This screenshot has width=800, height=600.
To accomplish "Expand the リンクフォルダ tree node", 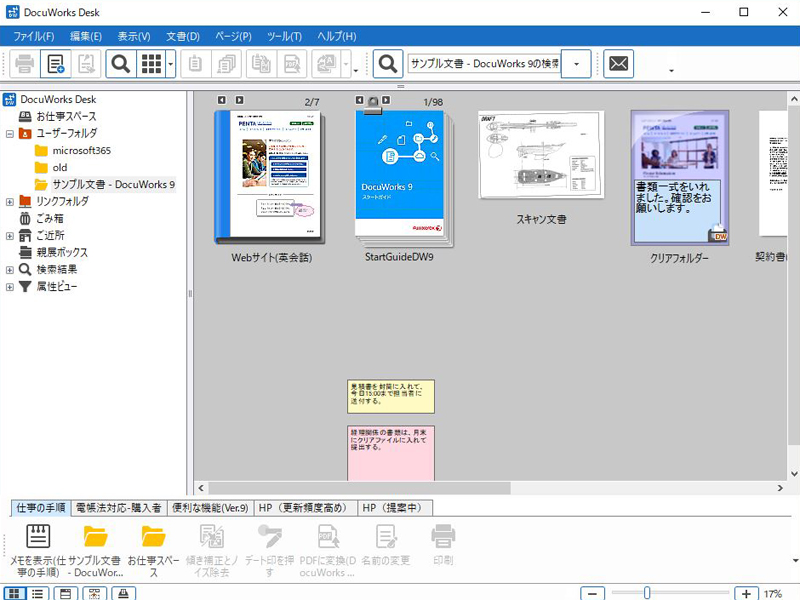I will click(x=10, y=202).
